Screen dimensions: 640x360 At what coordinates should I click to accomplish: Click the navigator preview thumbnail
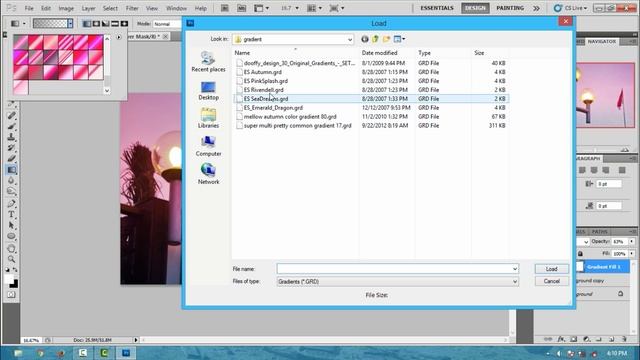pyautogui.click(x=605, y=95)
